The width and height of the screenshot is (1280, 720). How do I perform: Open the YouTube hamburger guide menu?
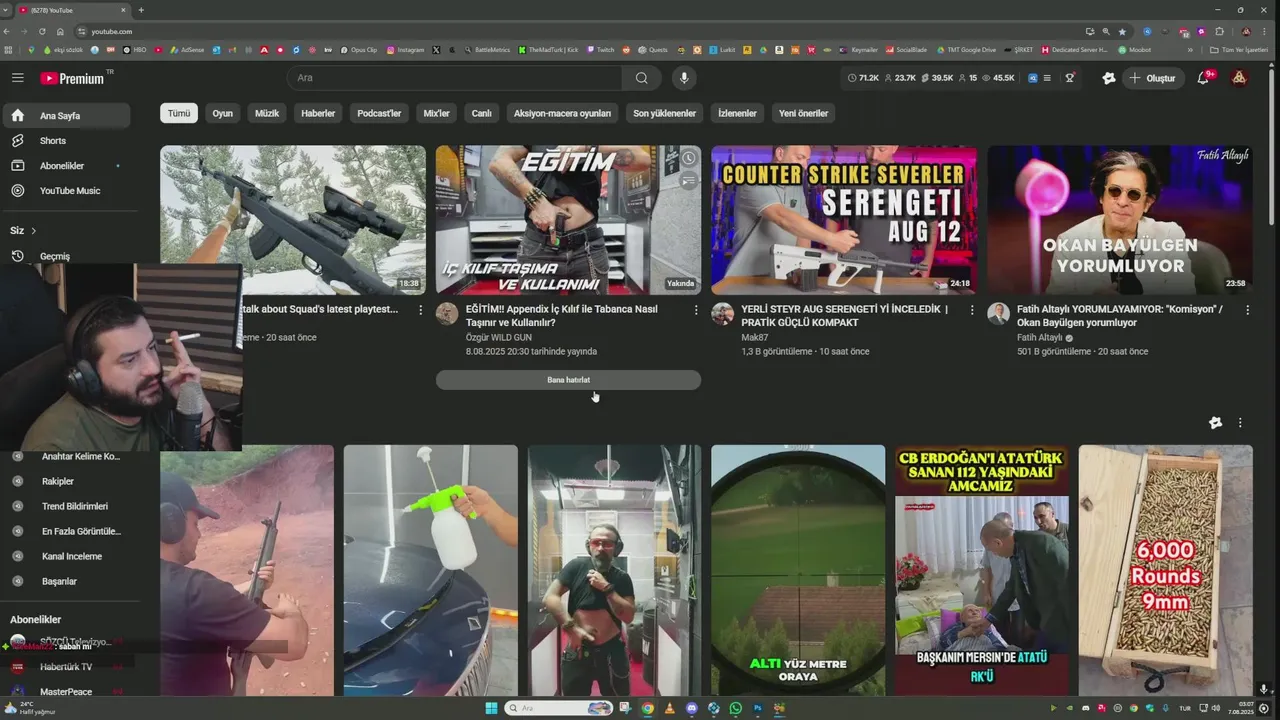point(17,78)
